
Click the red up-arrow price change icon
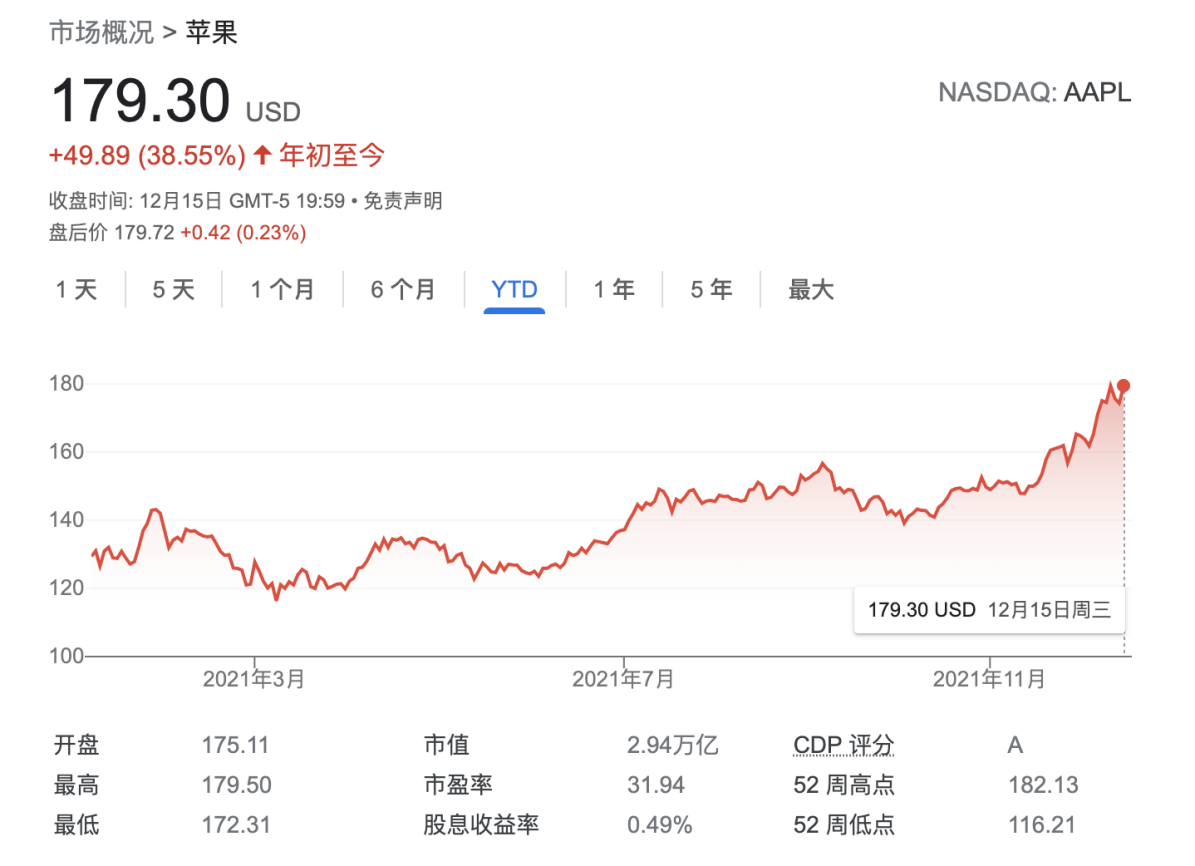(x=262, y=155)
